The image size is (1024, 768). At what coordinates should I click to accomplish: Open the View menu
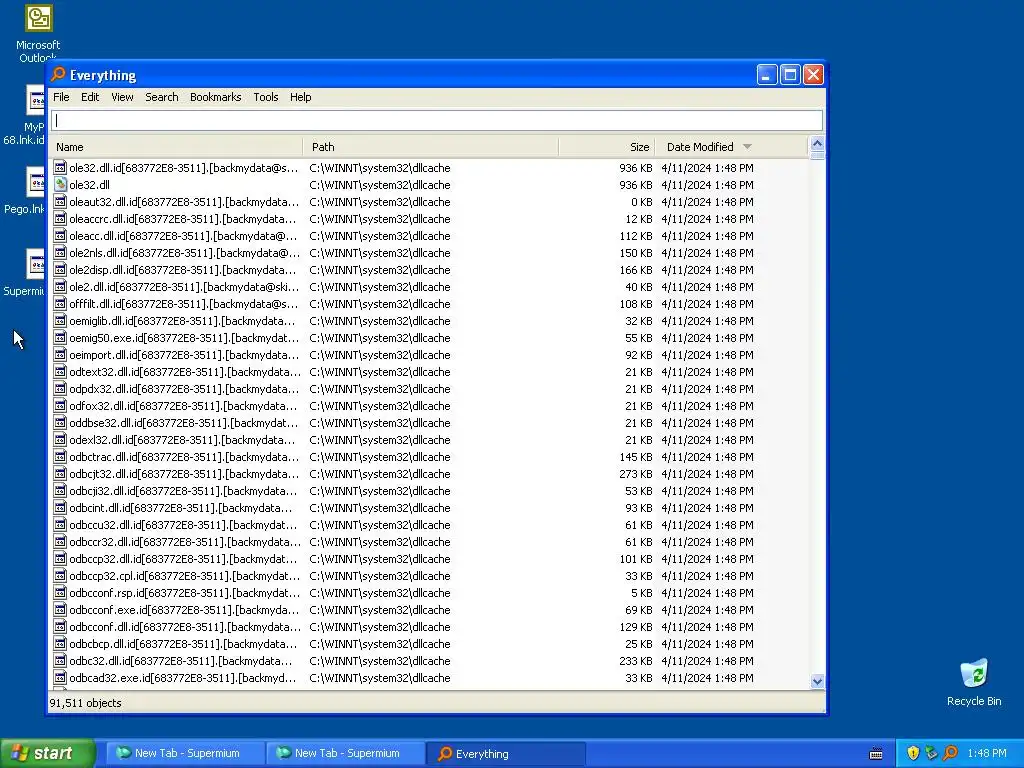(122, 97)
